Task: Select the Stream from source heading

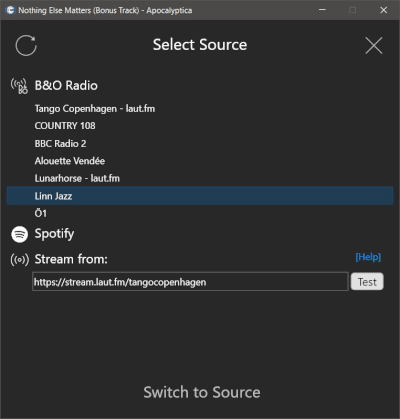Action: (x=71, y=259)
